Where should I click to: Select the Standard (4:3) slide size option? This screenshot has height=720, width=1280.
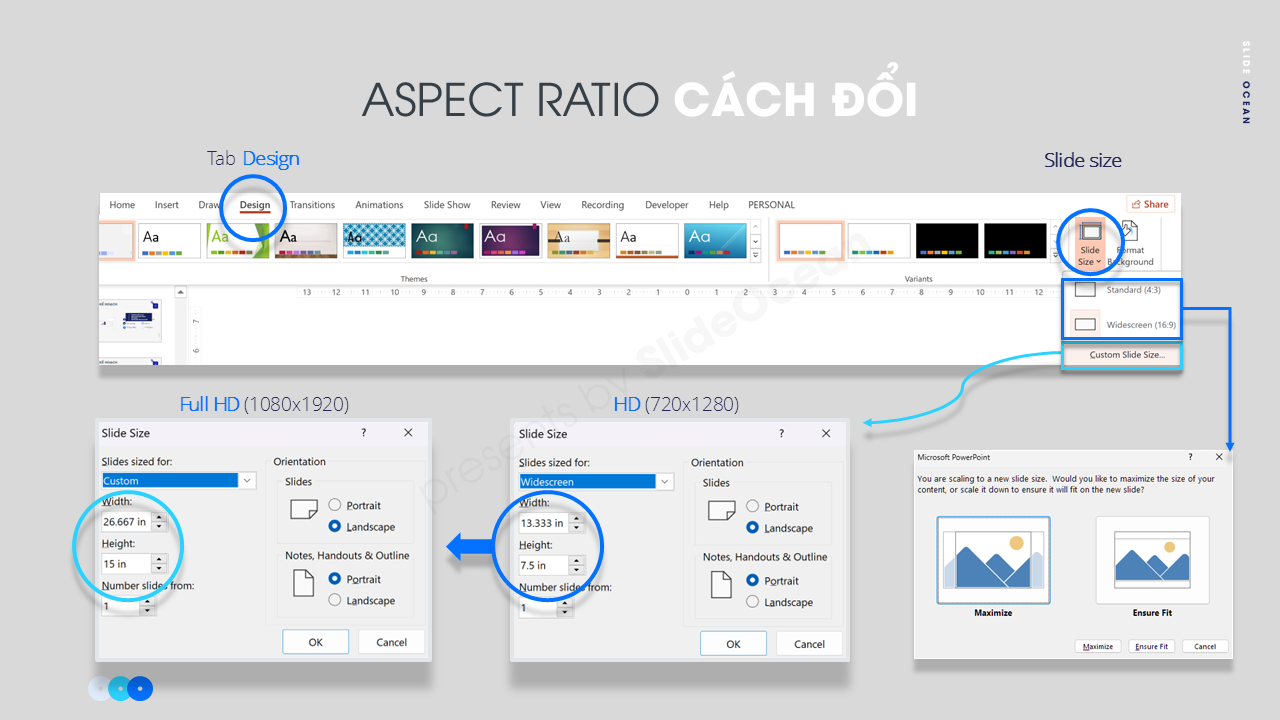pyautogui.click(x=1121, y=290)
